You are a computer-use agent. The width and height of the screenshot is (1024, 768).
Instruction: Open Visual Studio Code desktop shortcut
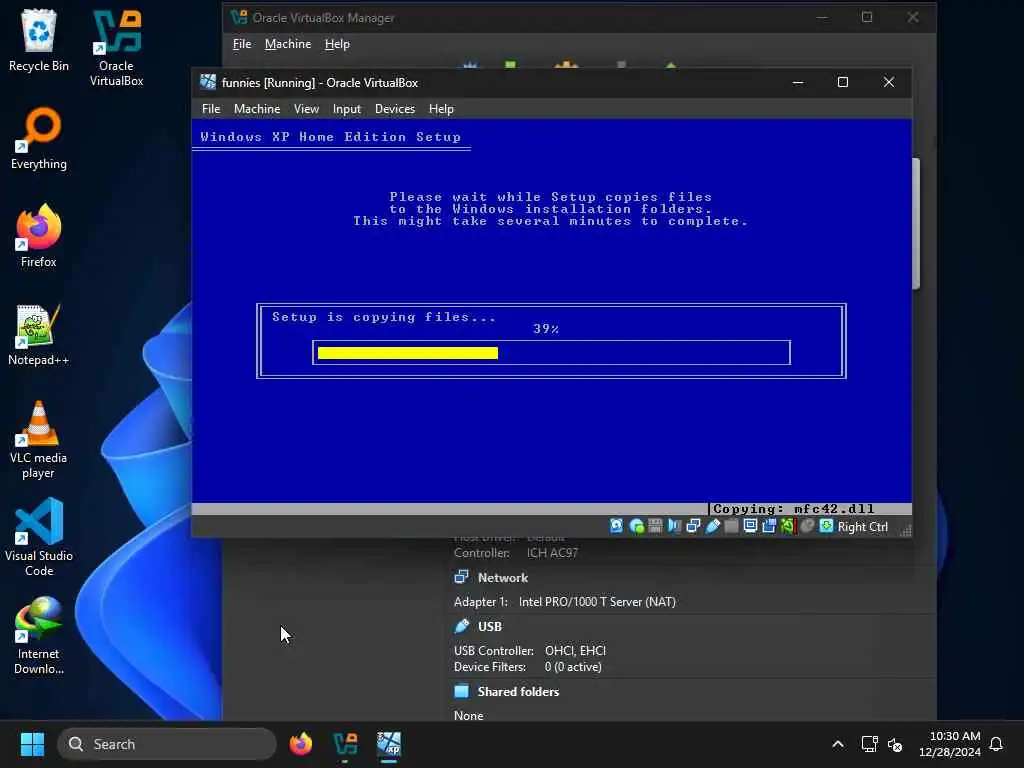click(39, 537)
